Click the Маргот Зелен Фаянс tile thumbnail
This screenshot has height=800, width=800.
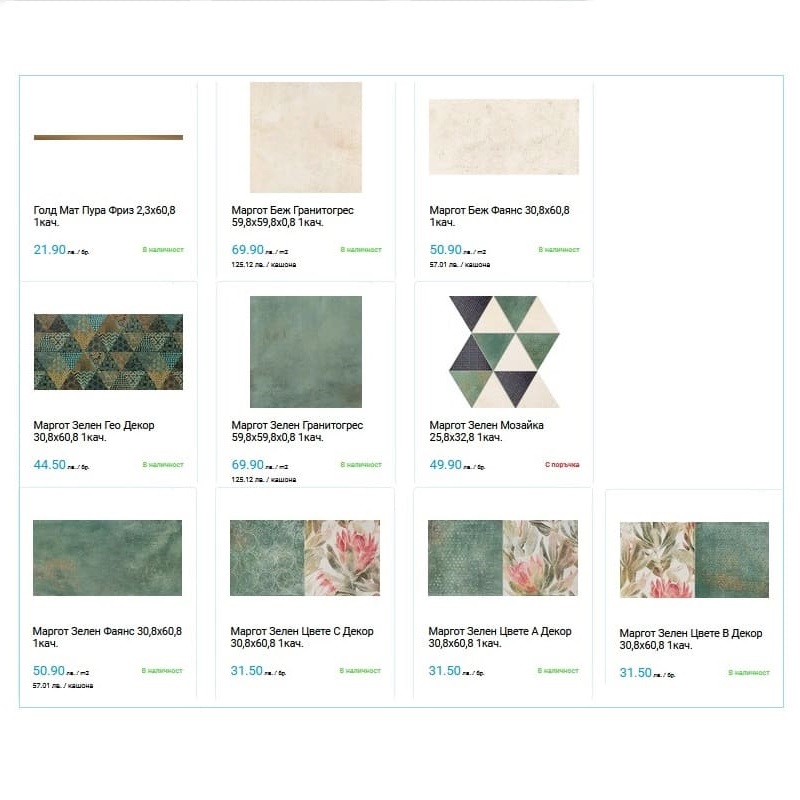click(x=107, y=557)
